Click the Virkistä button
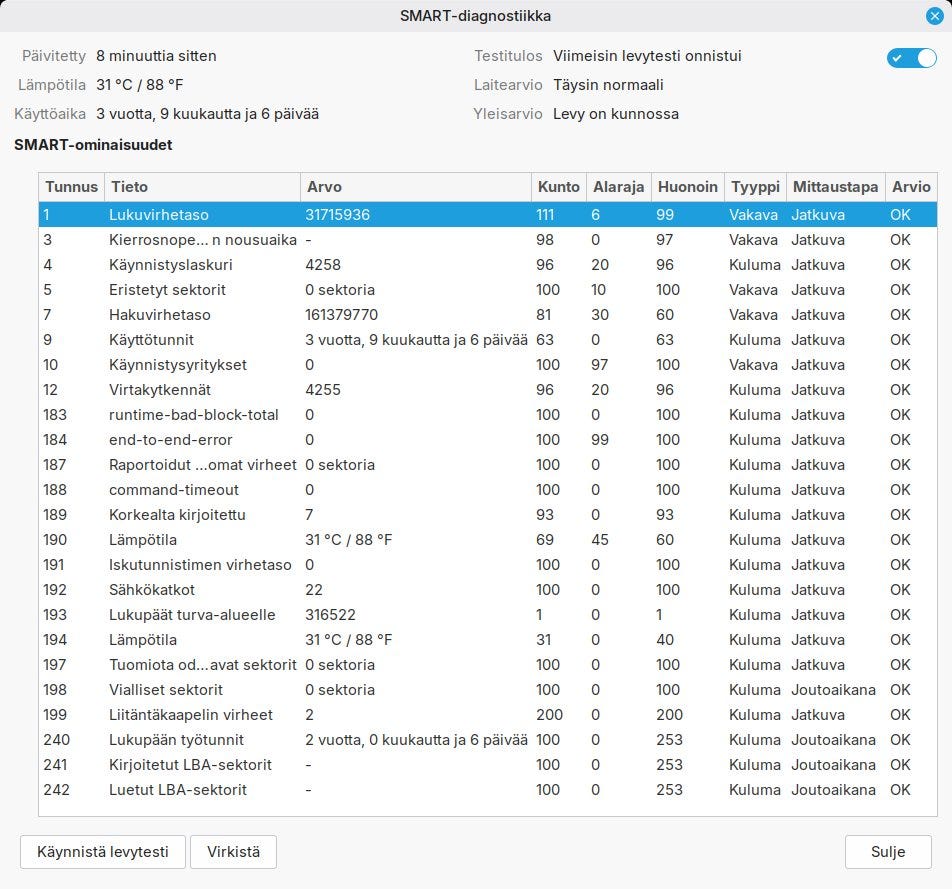Image resolution: width=952 pixels, height=889 pixels. coord(233,852)
